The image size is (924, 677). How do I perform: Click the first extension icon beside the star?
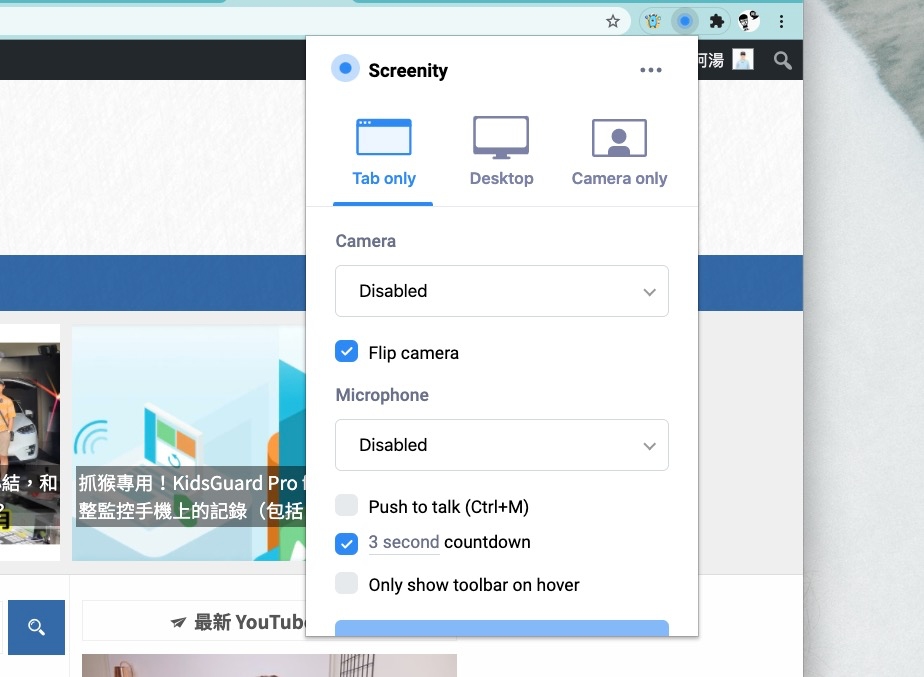pos(653,22)
